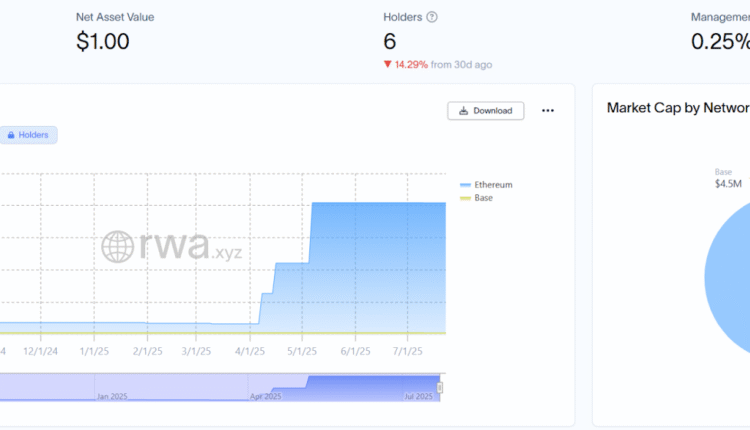Click the Download button above the chart

coord(485,111)
